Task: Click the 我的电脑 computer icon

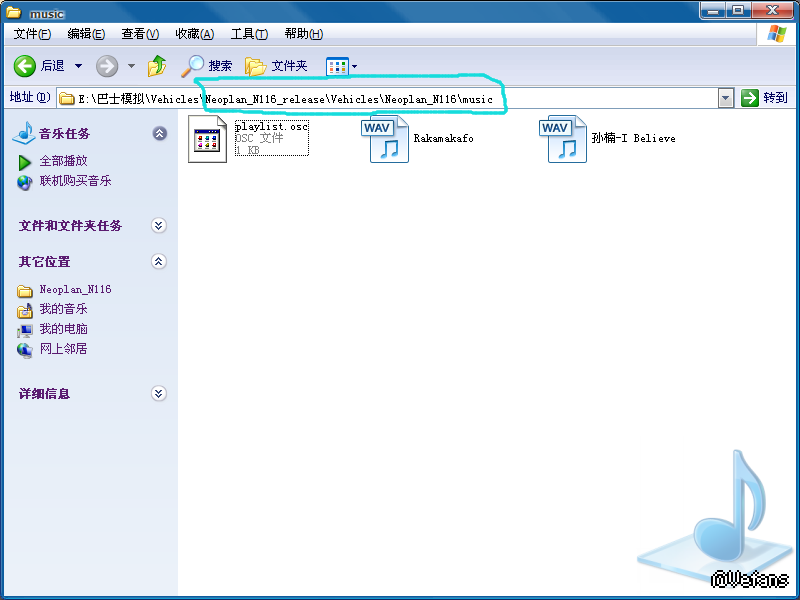Action: 24,331
